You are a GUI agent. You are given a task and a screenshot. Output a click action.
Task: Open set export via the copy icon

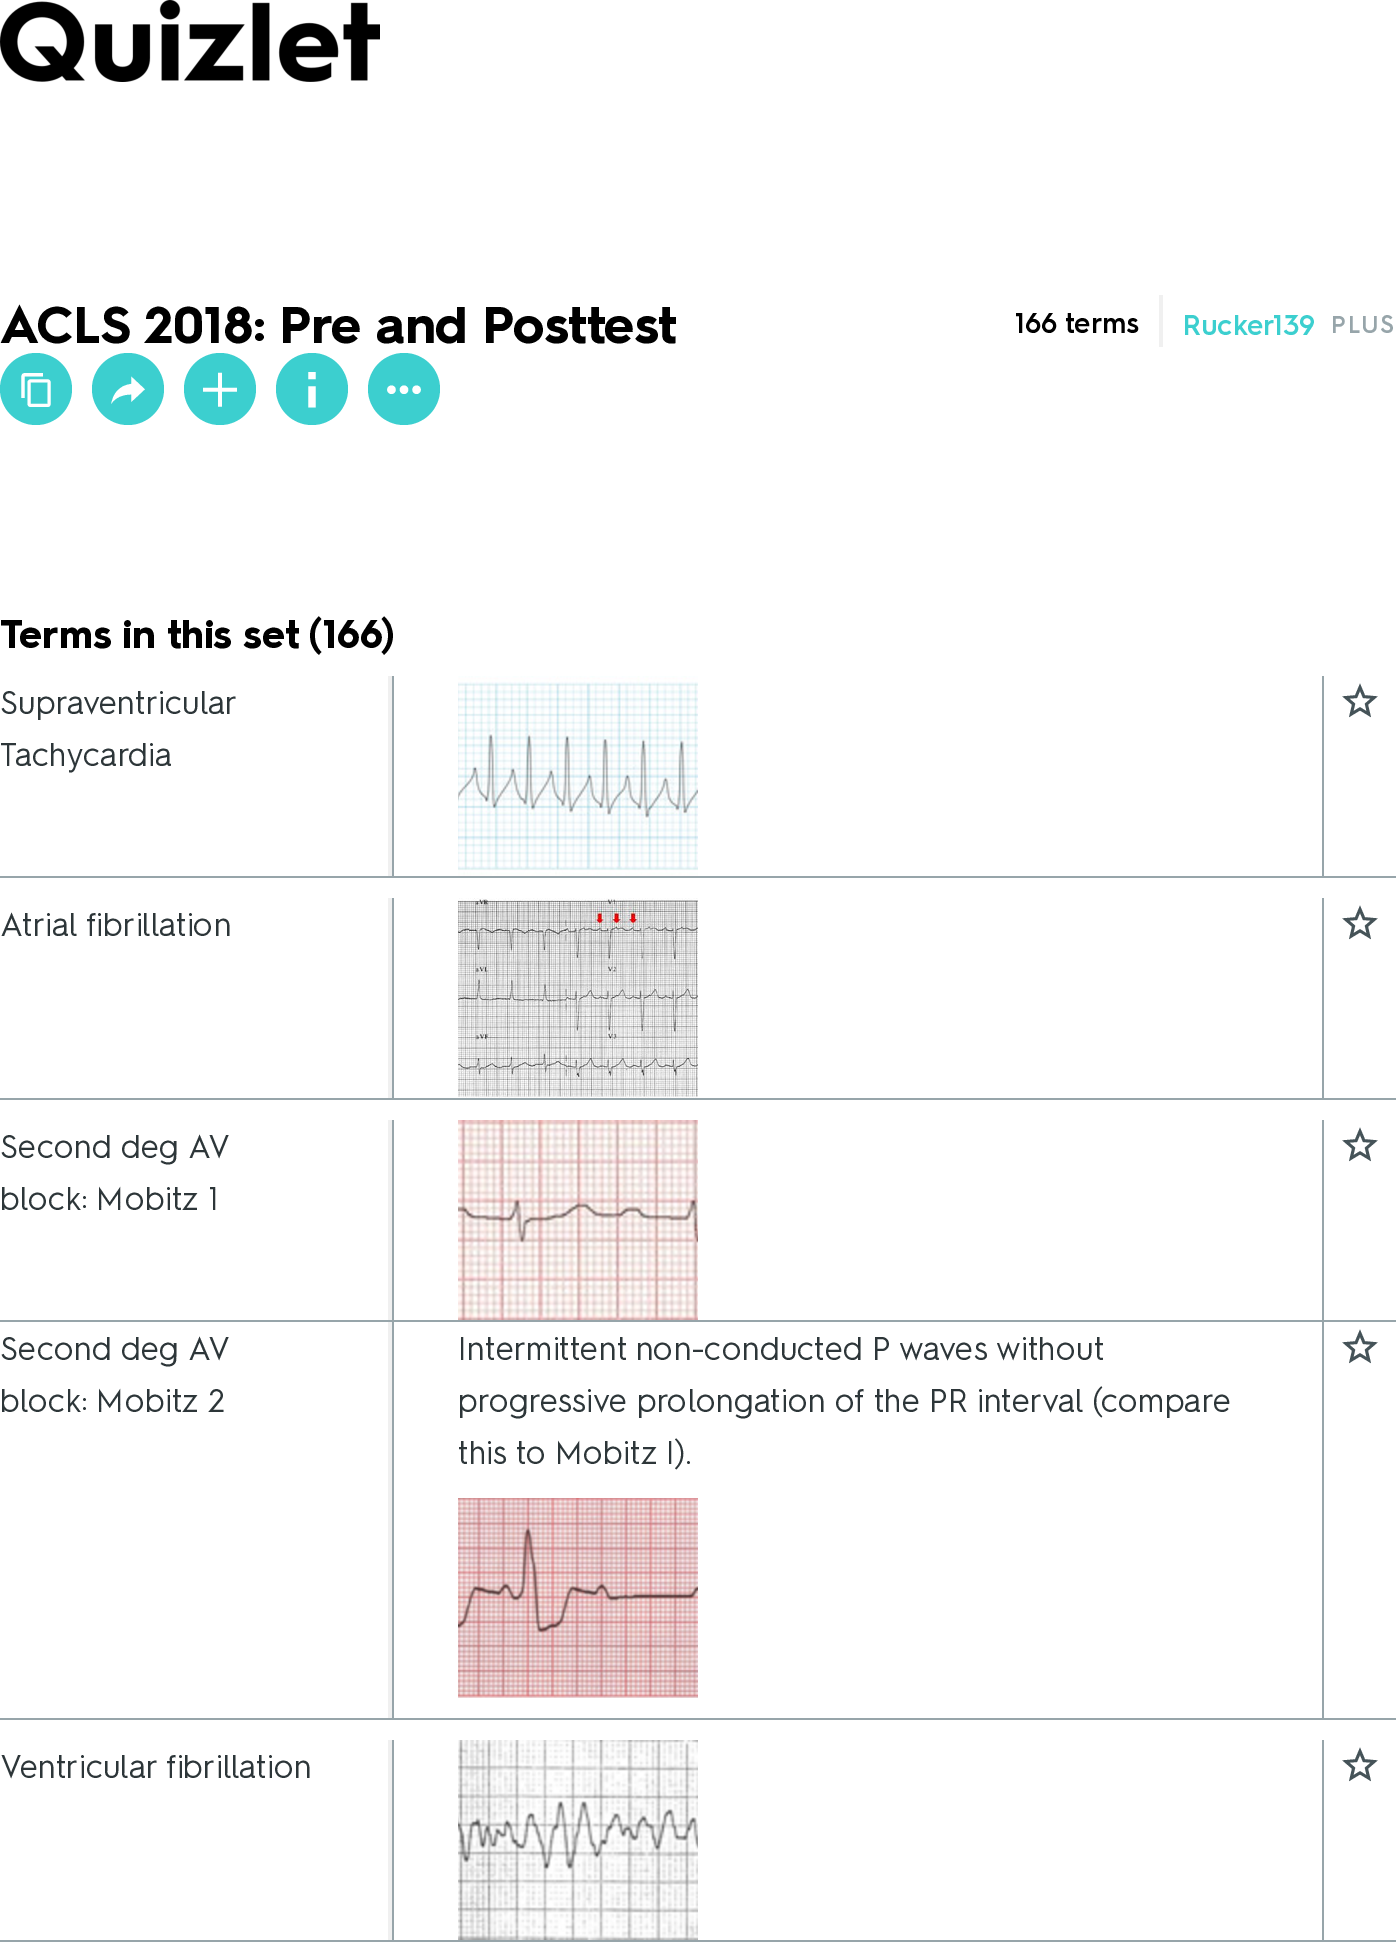36,389
